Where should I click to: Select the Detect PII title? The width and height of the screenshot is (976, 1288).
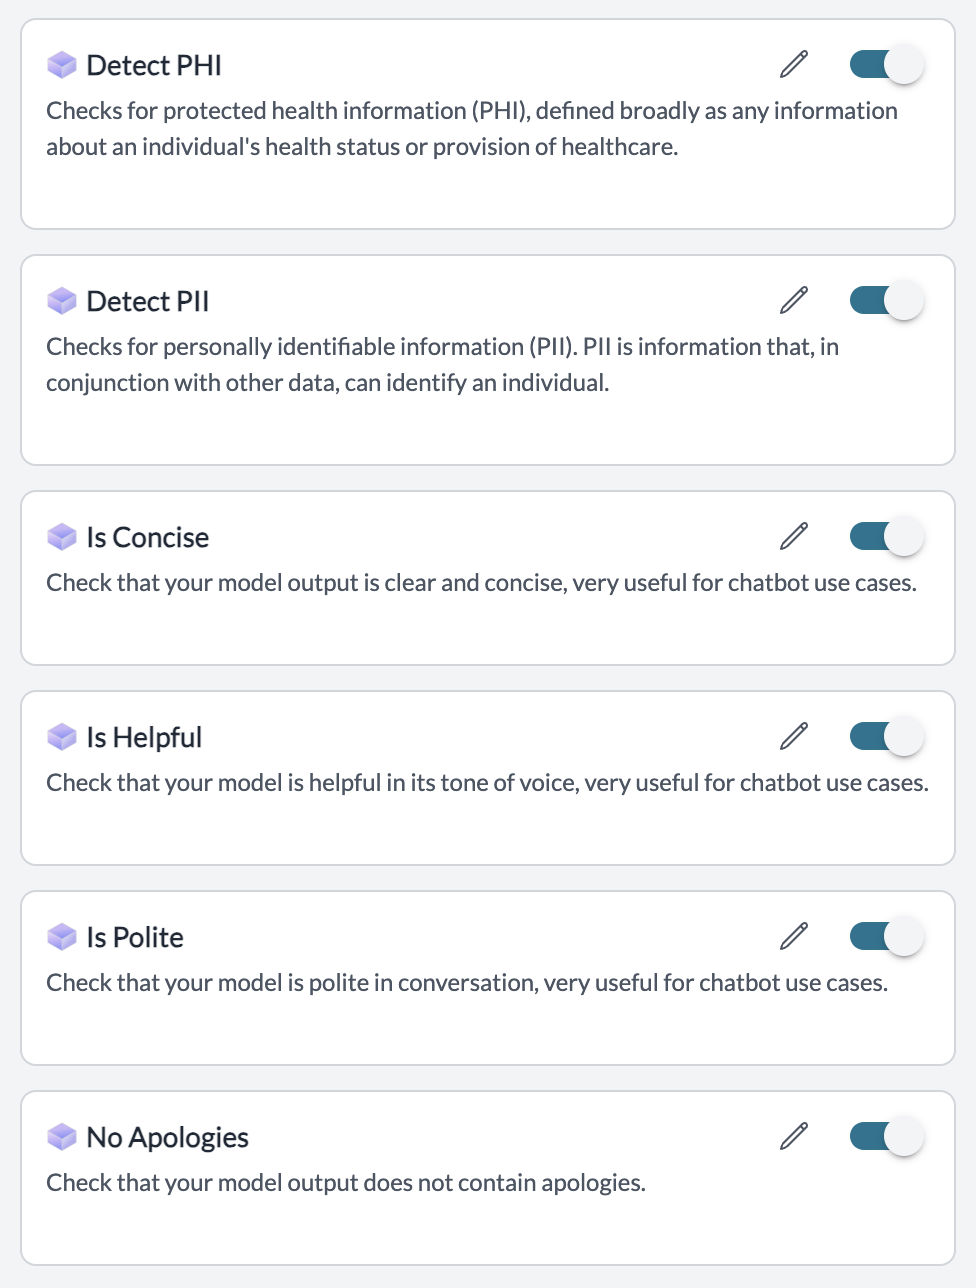(148, 301)
